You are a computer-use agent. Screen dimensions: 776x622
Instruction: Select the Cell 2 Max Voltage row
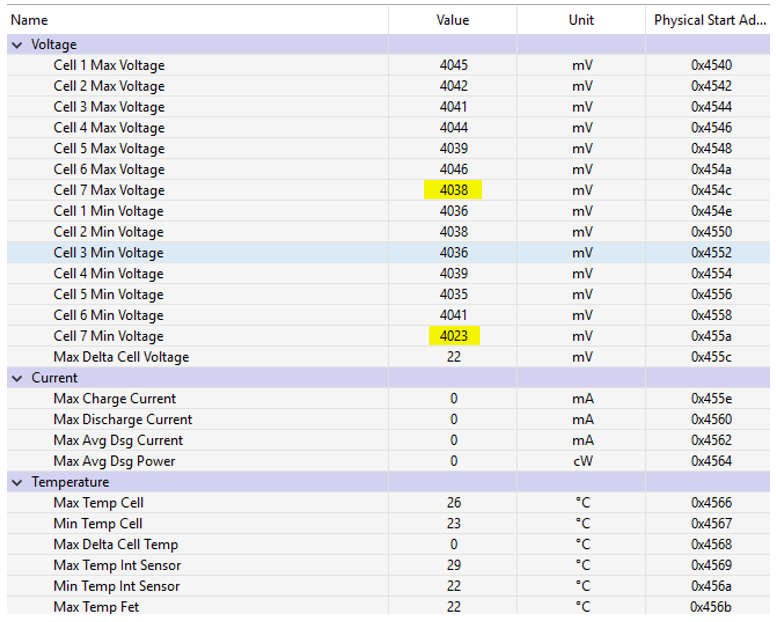point(388,86)
